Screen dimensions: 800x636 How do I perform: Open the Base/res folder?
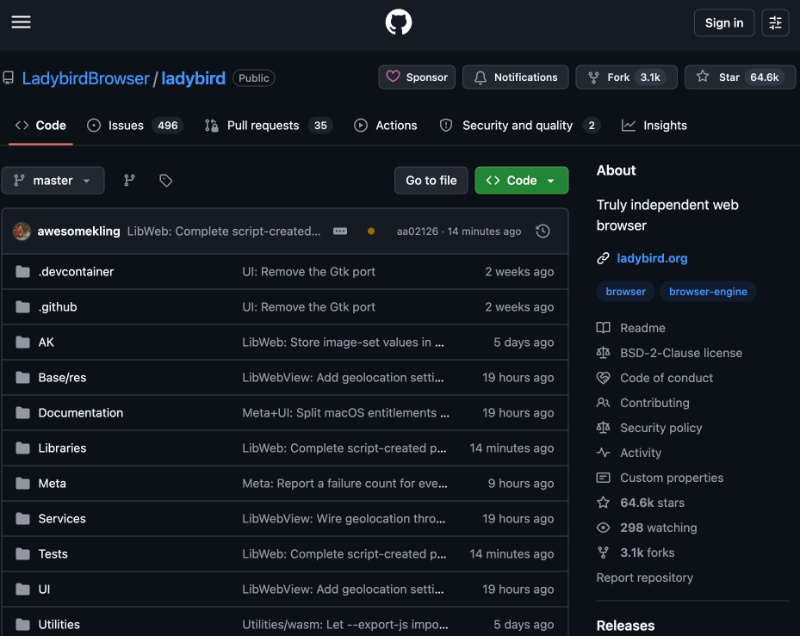tap(62, 377)
